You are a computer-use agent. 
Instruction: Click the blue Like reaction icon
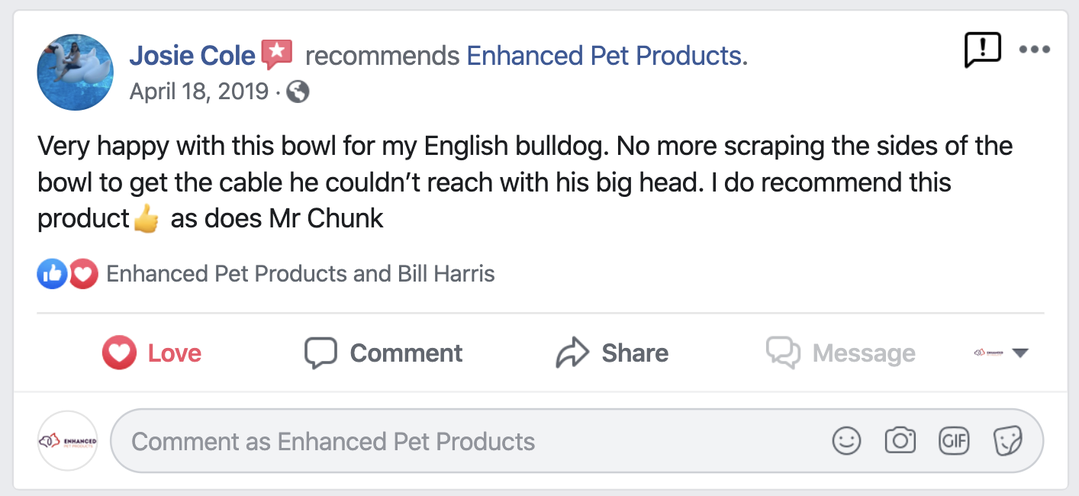coord(52,273)
